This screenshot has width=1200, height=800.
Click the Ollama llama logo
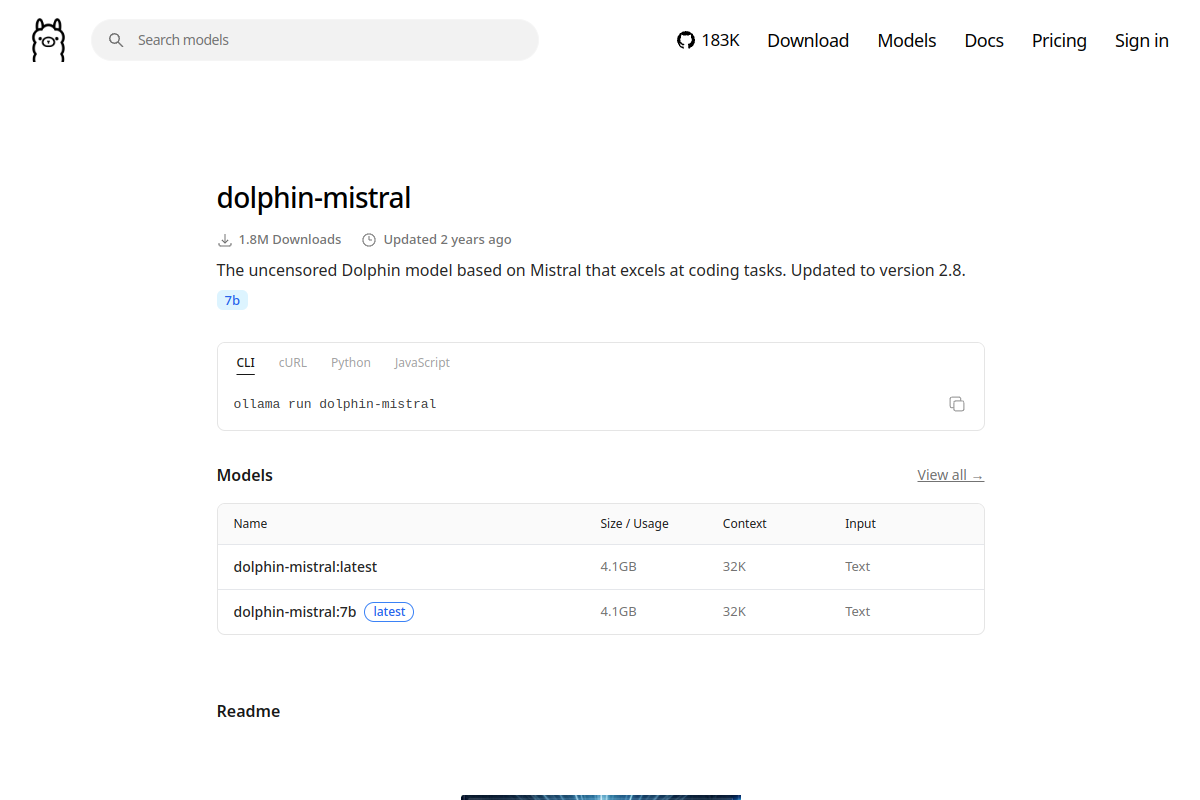[x=48, y=40]
